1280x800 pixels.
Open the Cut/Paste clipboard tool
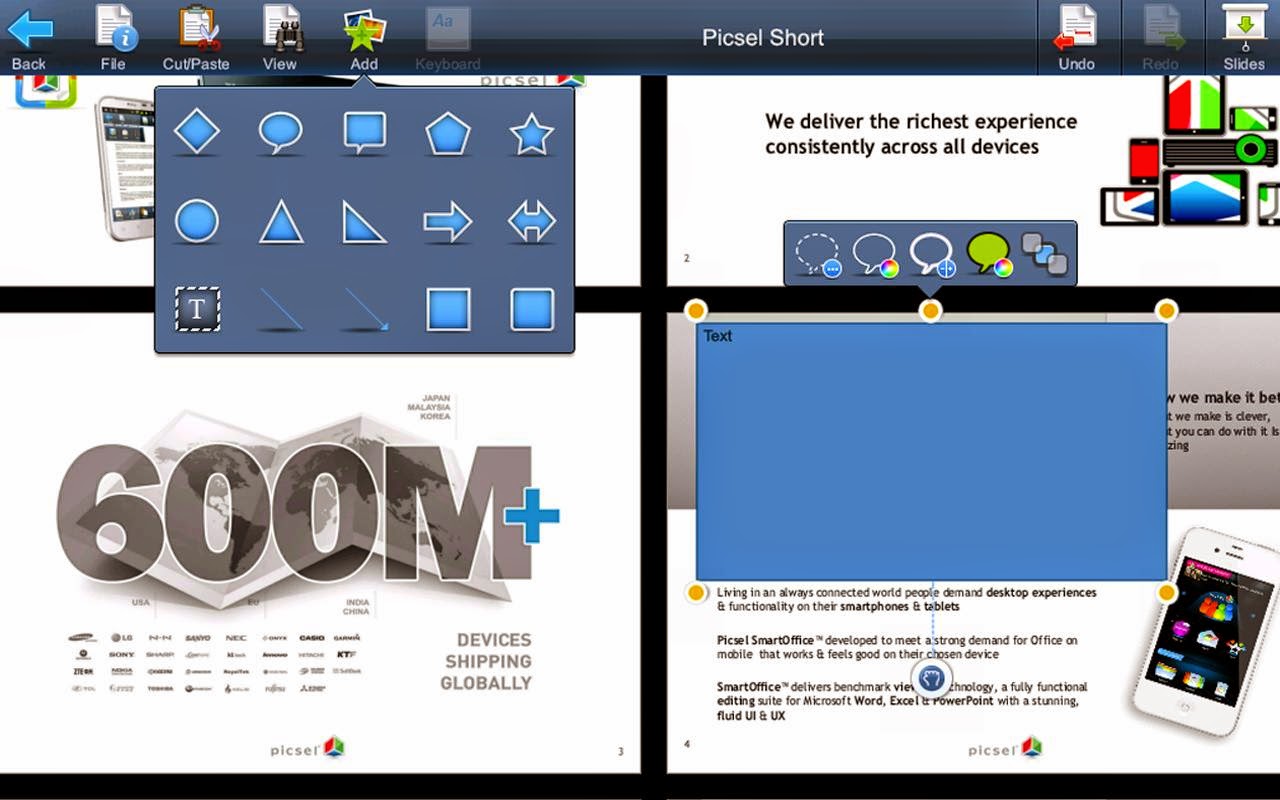[x=196, y=38]
